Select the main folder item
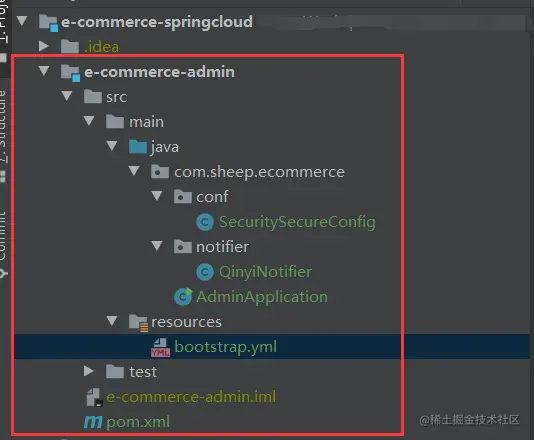534x440 pixels. [x=146, y=122]
